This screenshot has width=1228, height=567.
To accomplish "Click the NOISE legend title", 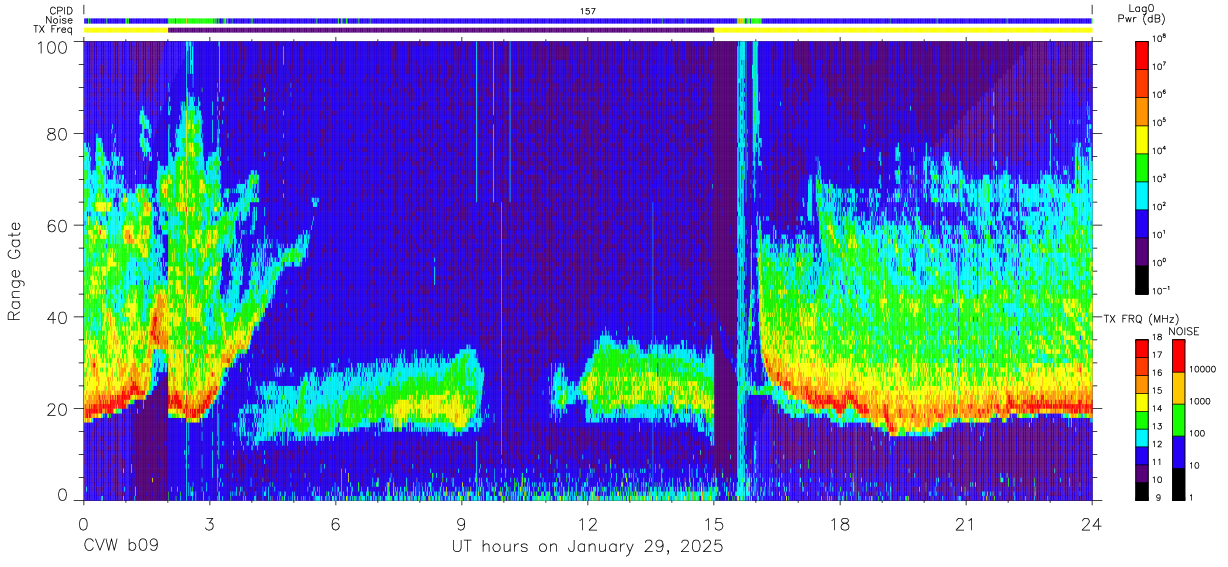I will pos(1183,331).
